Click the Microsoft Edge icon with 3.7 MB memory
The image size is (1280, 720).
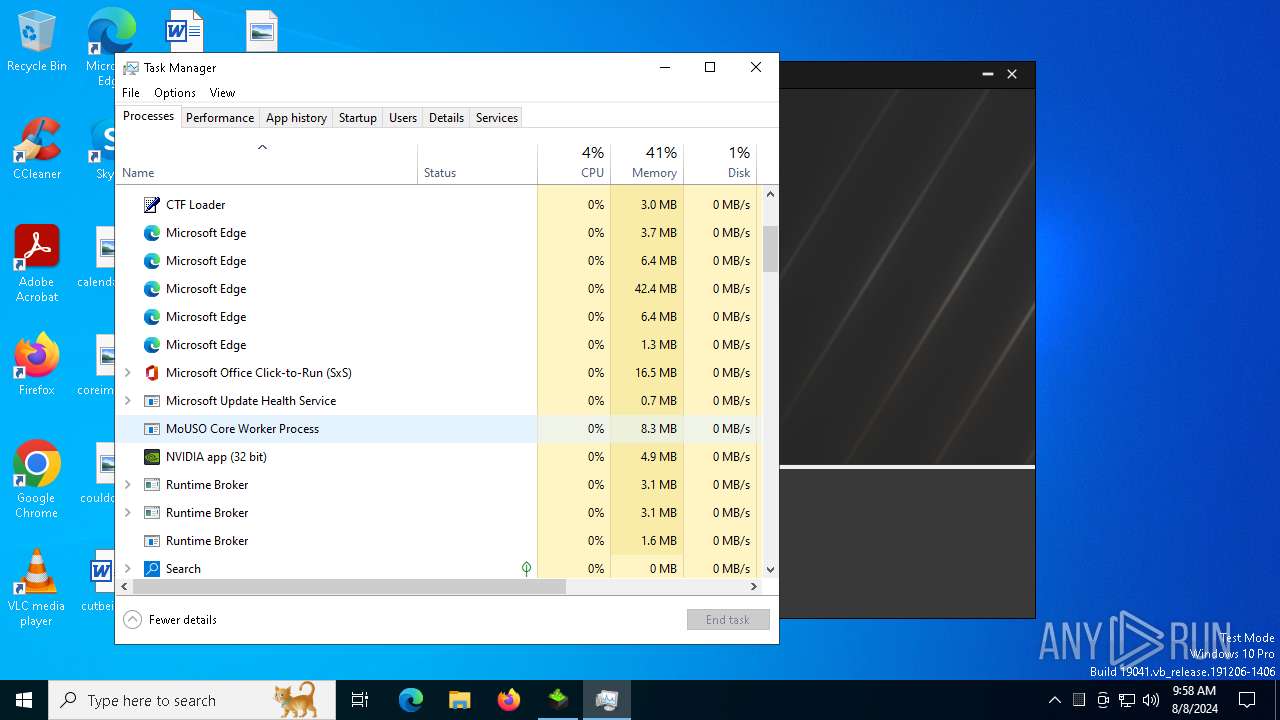pyautogui.click(x=152, y=233)
